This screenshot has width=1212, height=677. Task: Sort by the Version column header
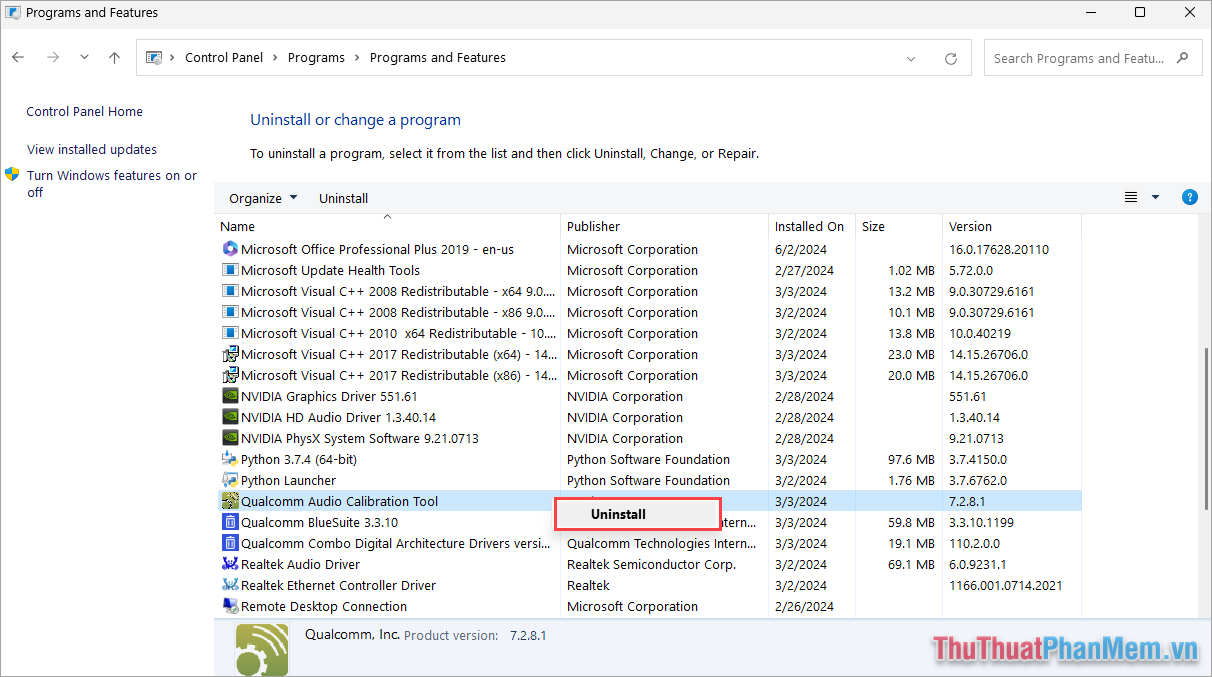point(1011,226)
